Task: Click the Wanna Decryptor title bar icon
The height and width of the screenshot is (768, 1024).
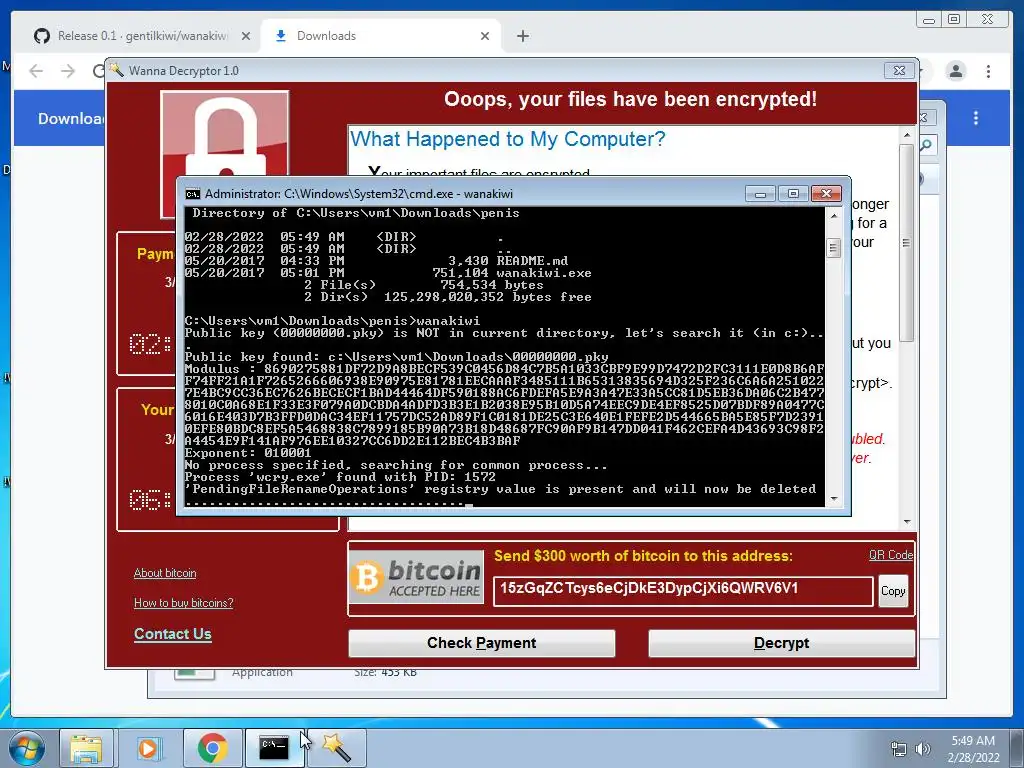Action: pos(117,70)
